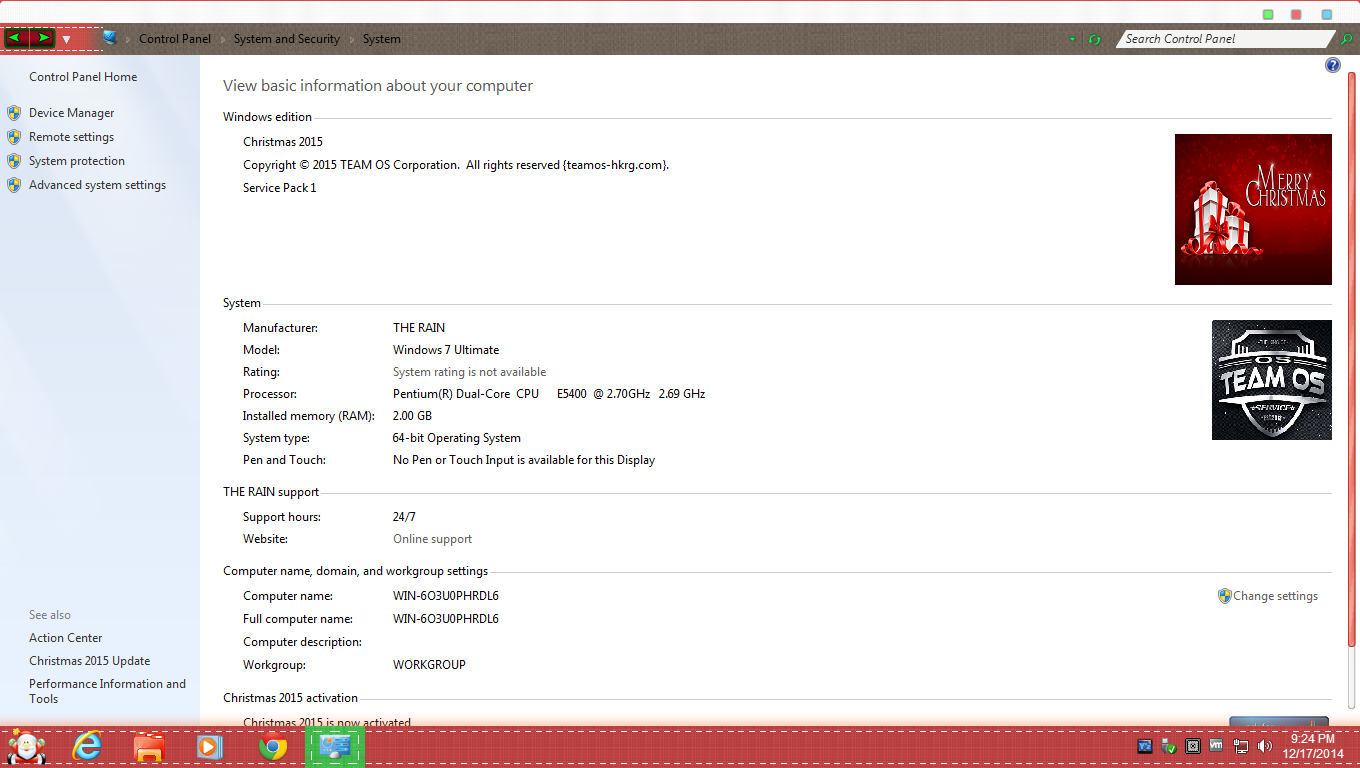The image size is (1360, 768).
Task: Click the computer icon in address bar
Action: [109, 38]
